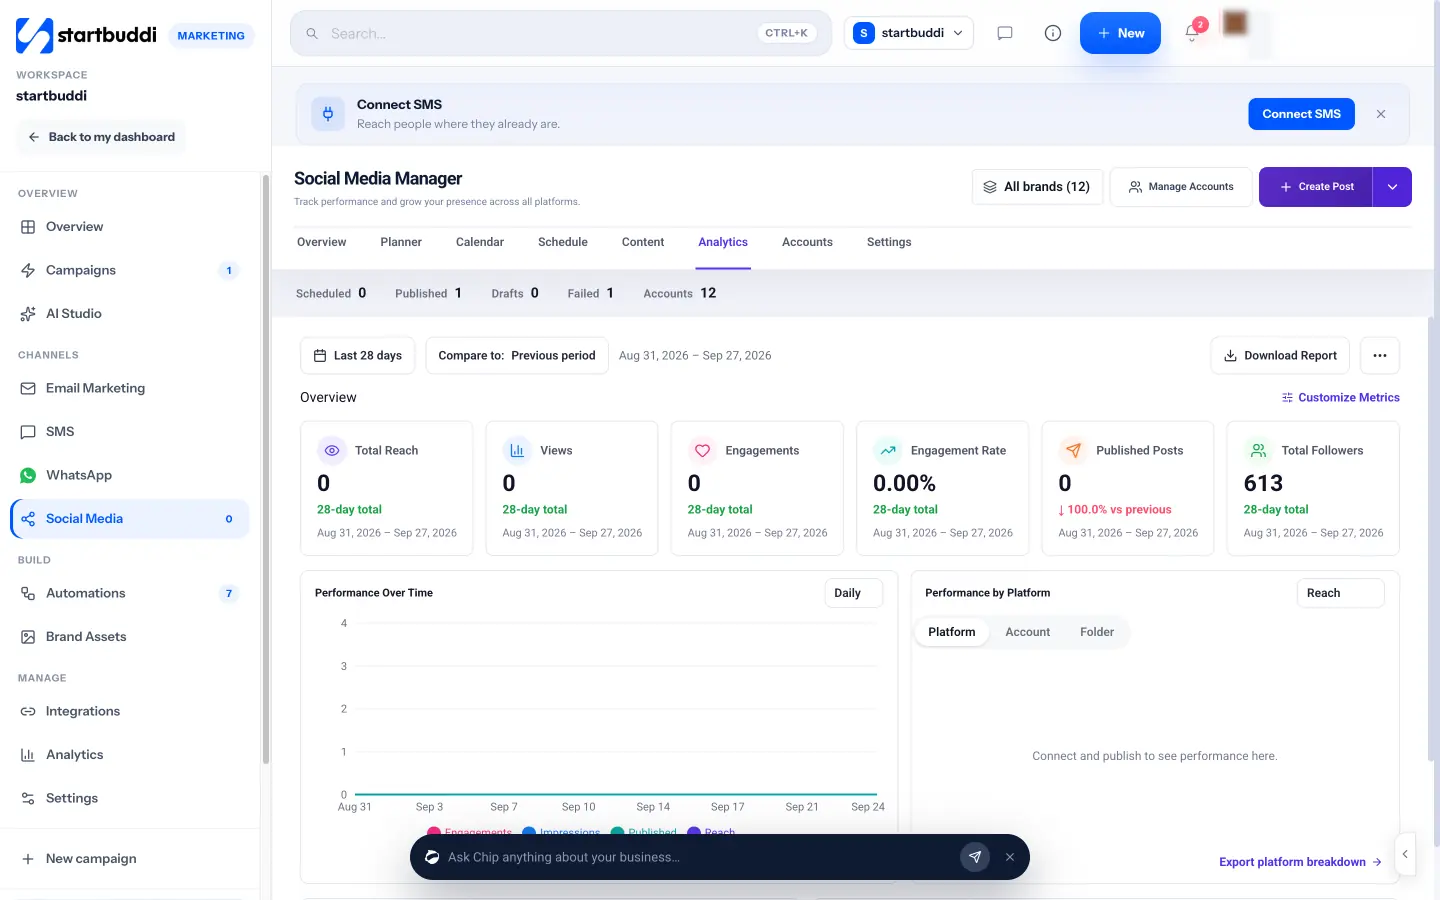
Task: Switch to the Schedule tab
Action: point(563,242)
